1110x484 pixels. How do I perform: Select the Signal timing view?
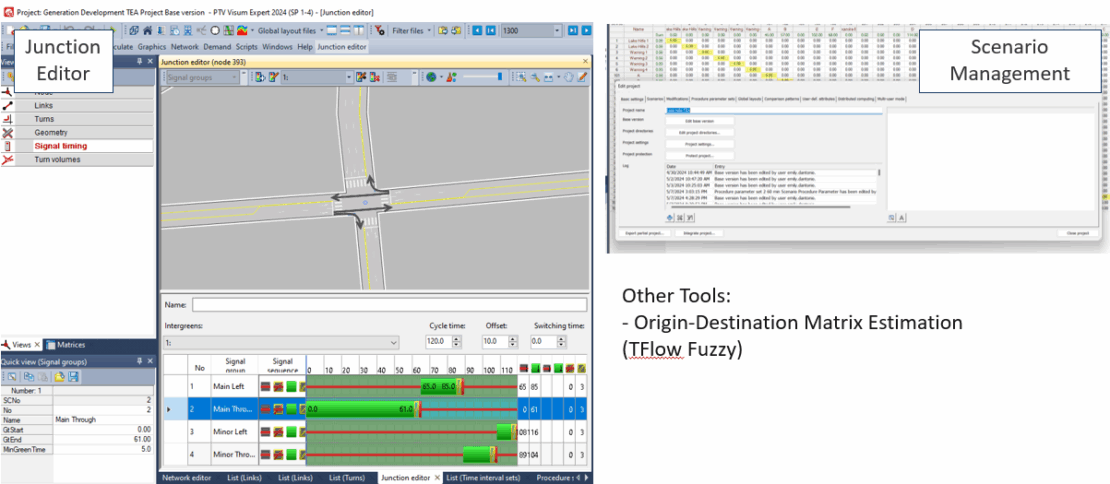(x=76, y=146)
